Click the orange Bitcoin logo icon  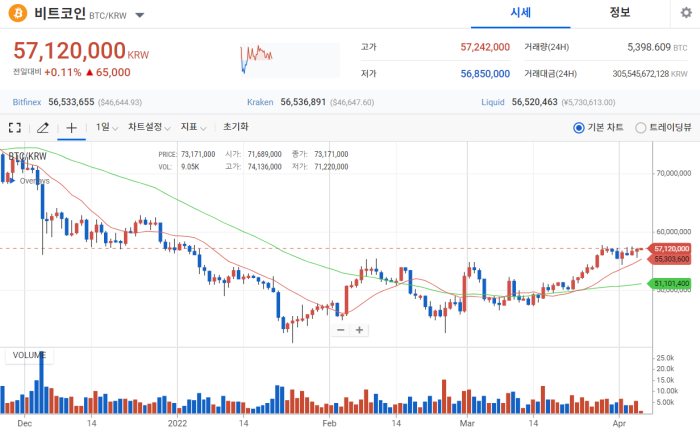(18, 13)
